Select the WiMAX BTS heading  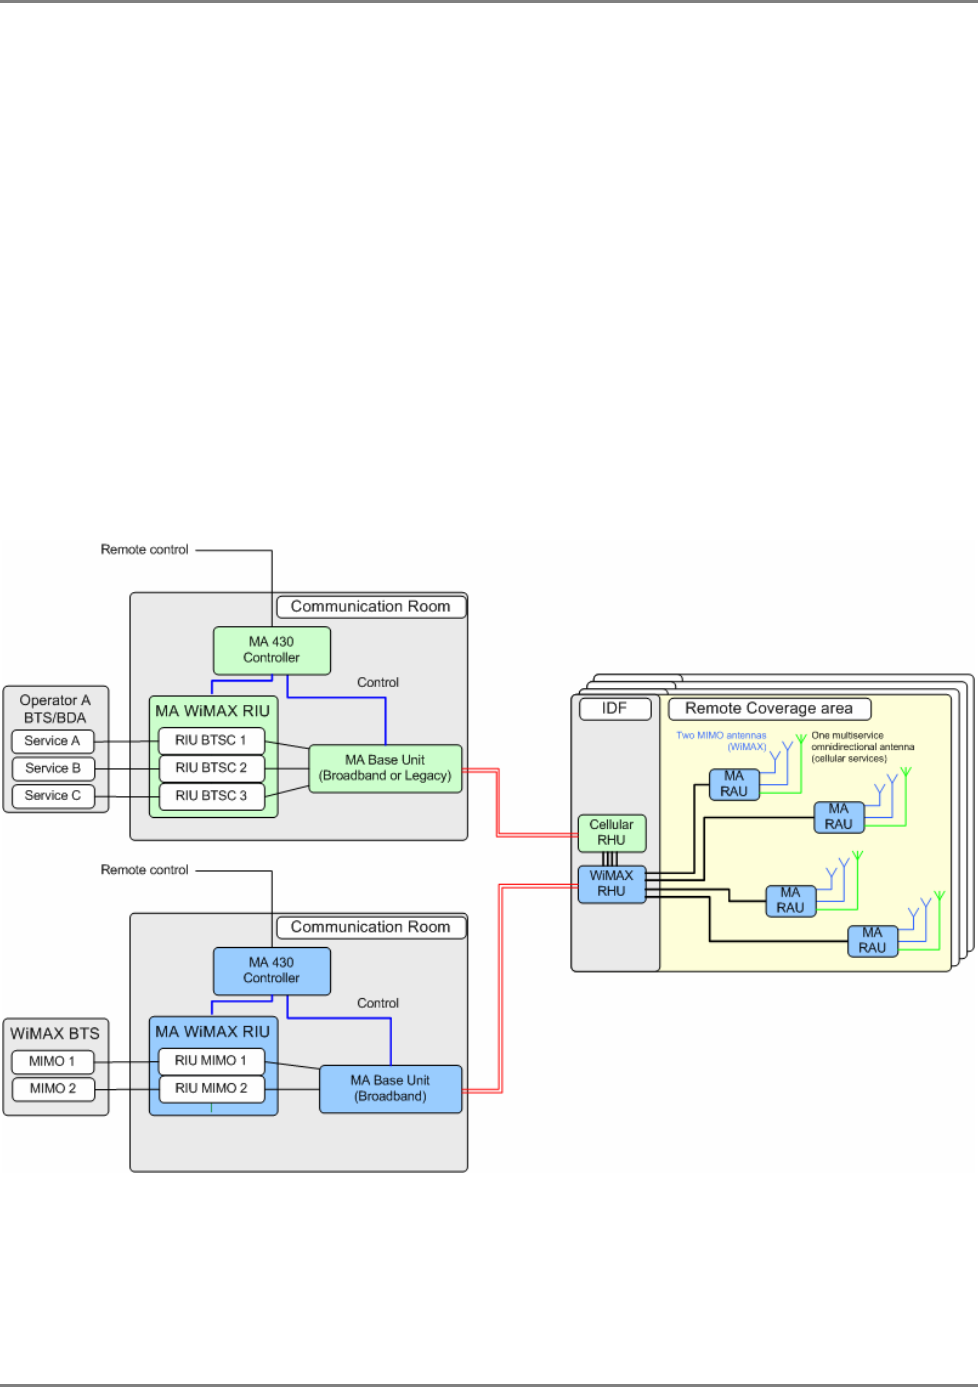(55, 1033)
